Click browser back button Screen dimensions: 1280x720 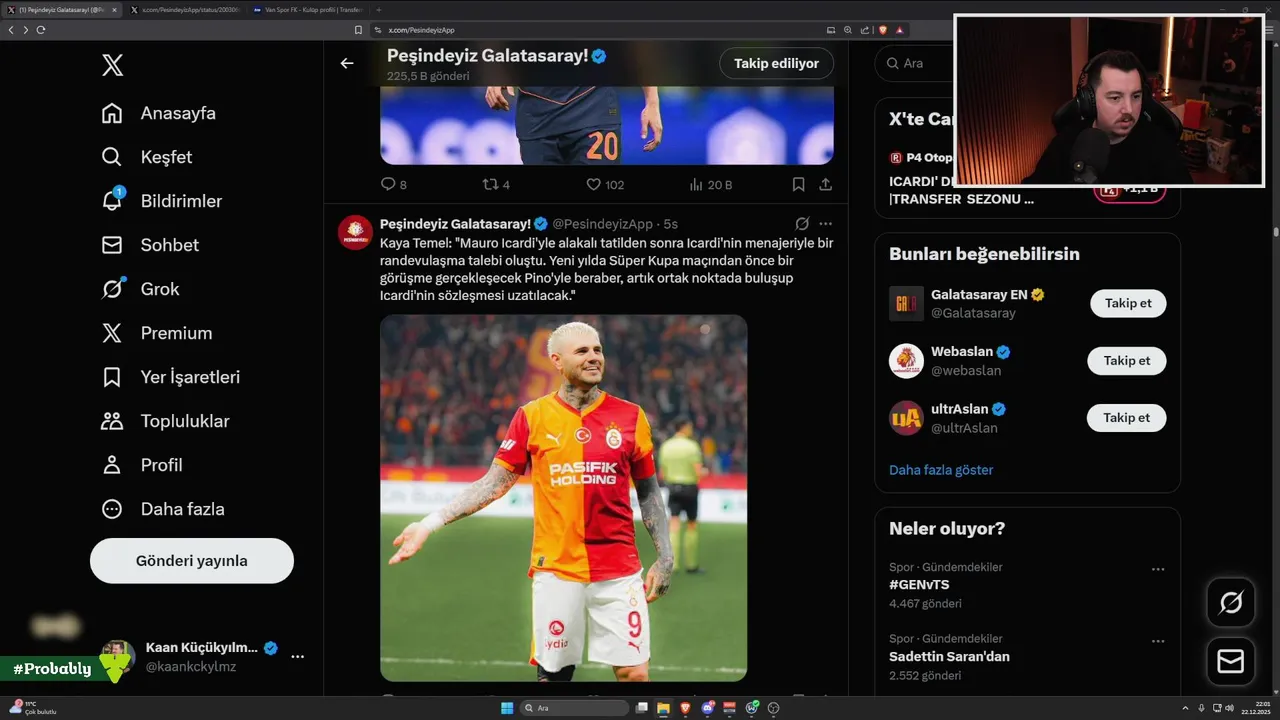(10, 30)
